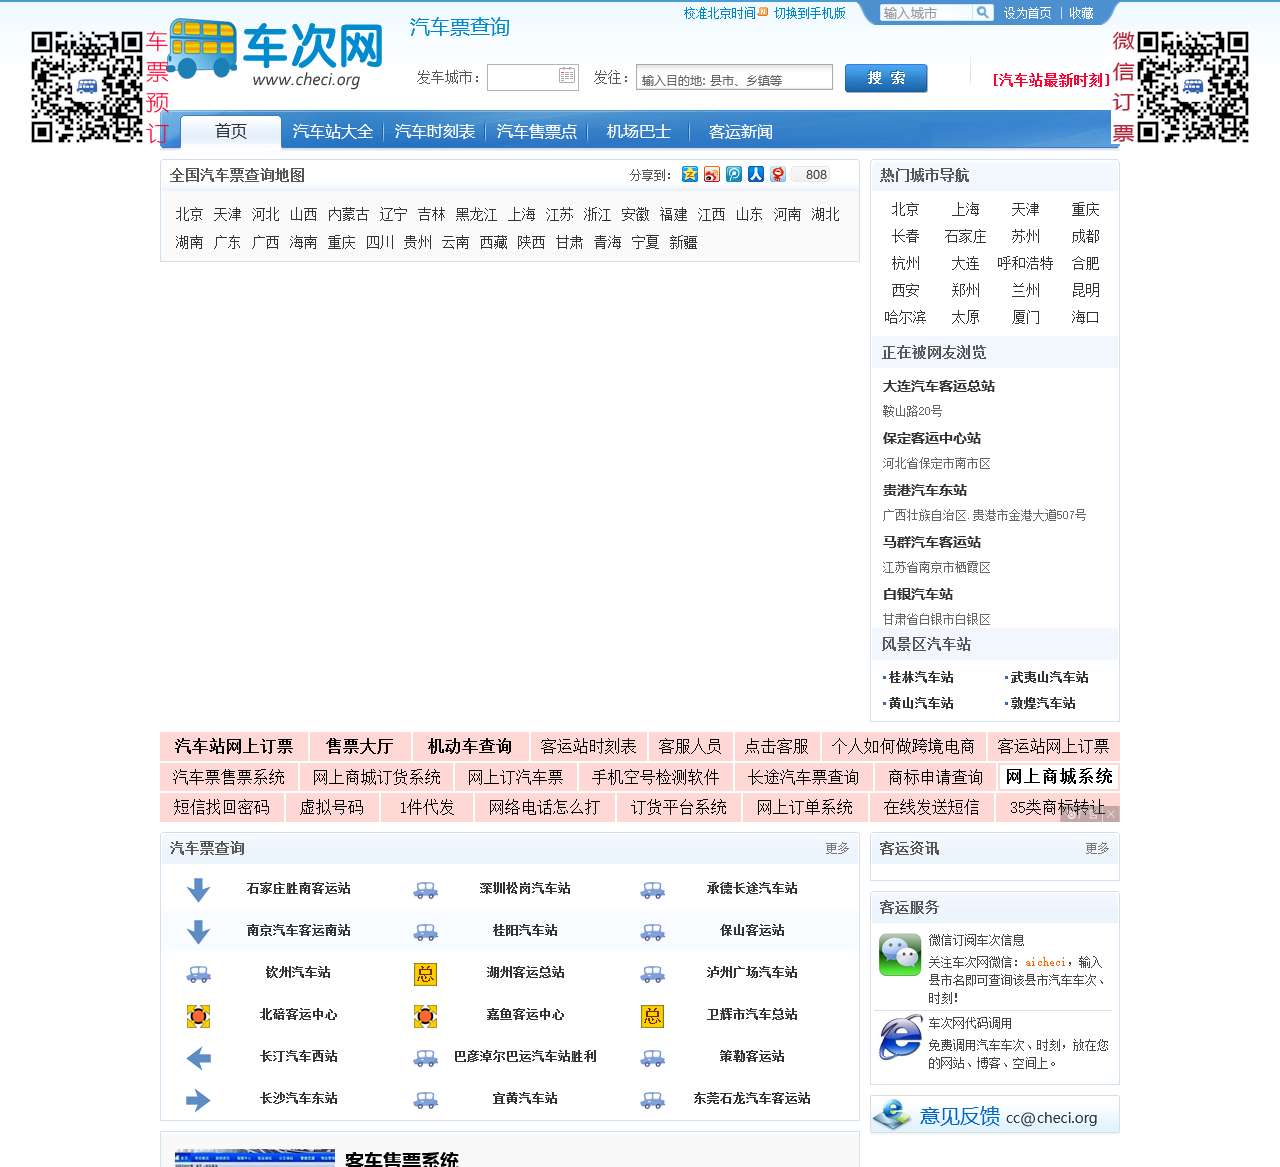This screenshot has width=1280, height=1167.
Task: Select the 客运新闻 tab
Action: tap(741, 131)
